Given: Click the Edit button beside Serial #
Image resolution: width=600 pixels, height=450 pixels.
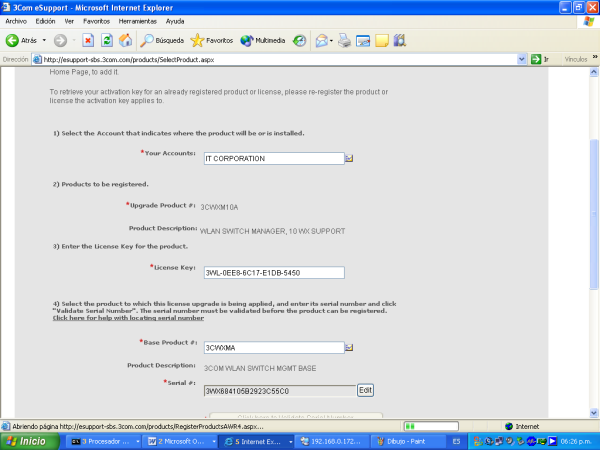Looking at the screenshot, I should coord(365,390).
